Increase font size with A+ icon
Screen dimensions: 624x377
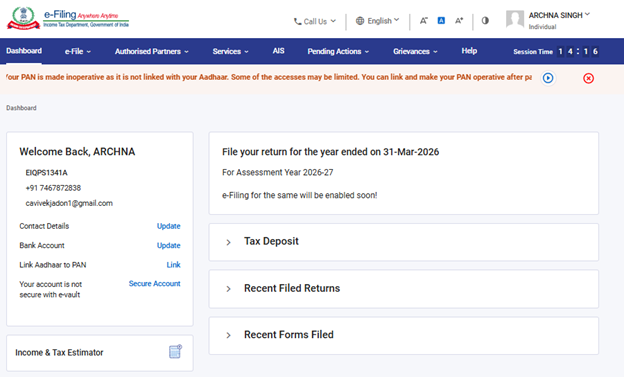click(x=459, y=21)
